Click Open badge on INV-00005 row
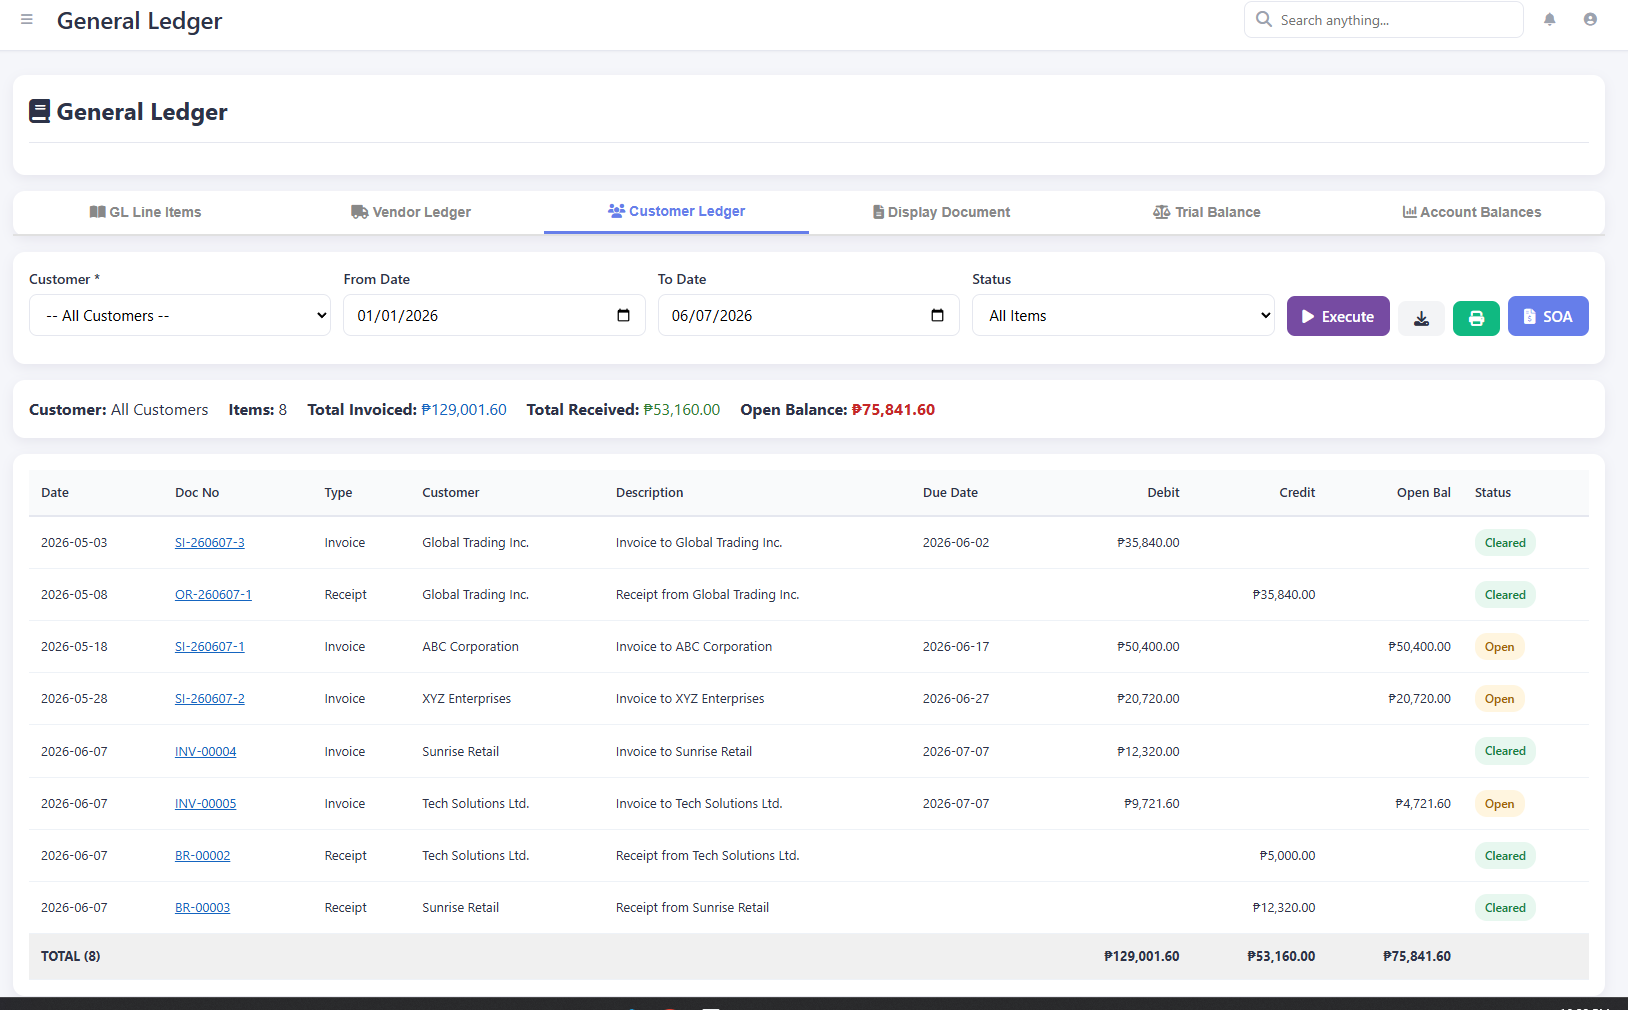 (1499, 804)
